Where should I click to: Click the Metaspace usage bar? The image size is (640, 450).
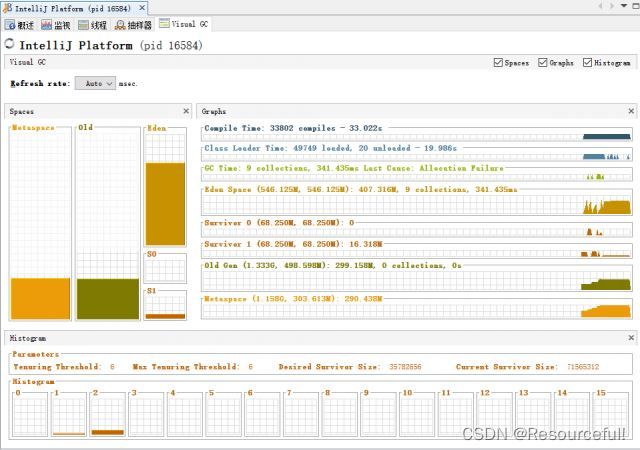(40, 299)
